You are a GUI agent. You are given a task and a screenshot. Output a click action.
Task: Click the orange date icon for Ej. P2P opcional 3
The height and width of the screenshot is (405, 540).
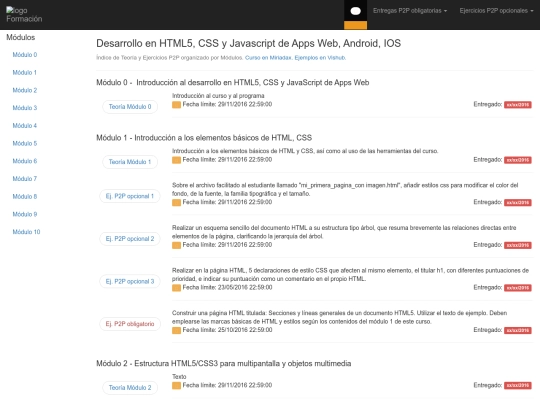[x=176, y=288]
